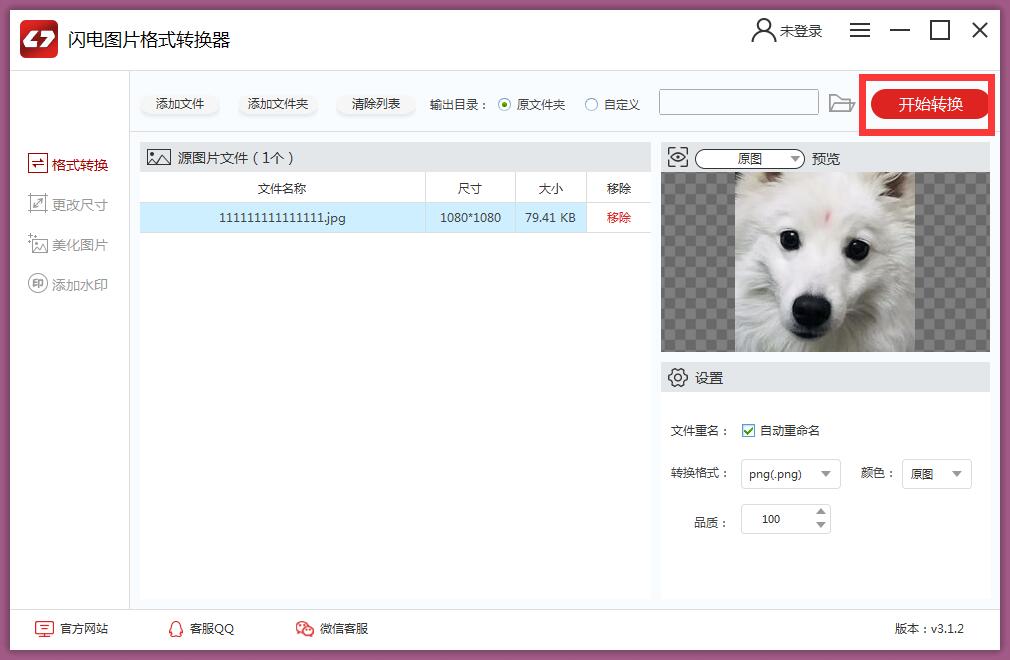Click the 清除列表 button
The image size is (1010, 660).
[376, 104]
